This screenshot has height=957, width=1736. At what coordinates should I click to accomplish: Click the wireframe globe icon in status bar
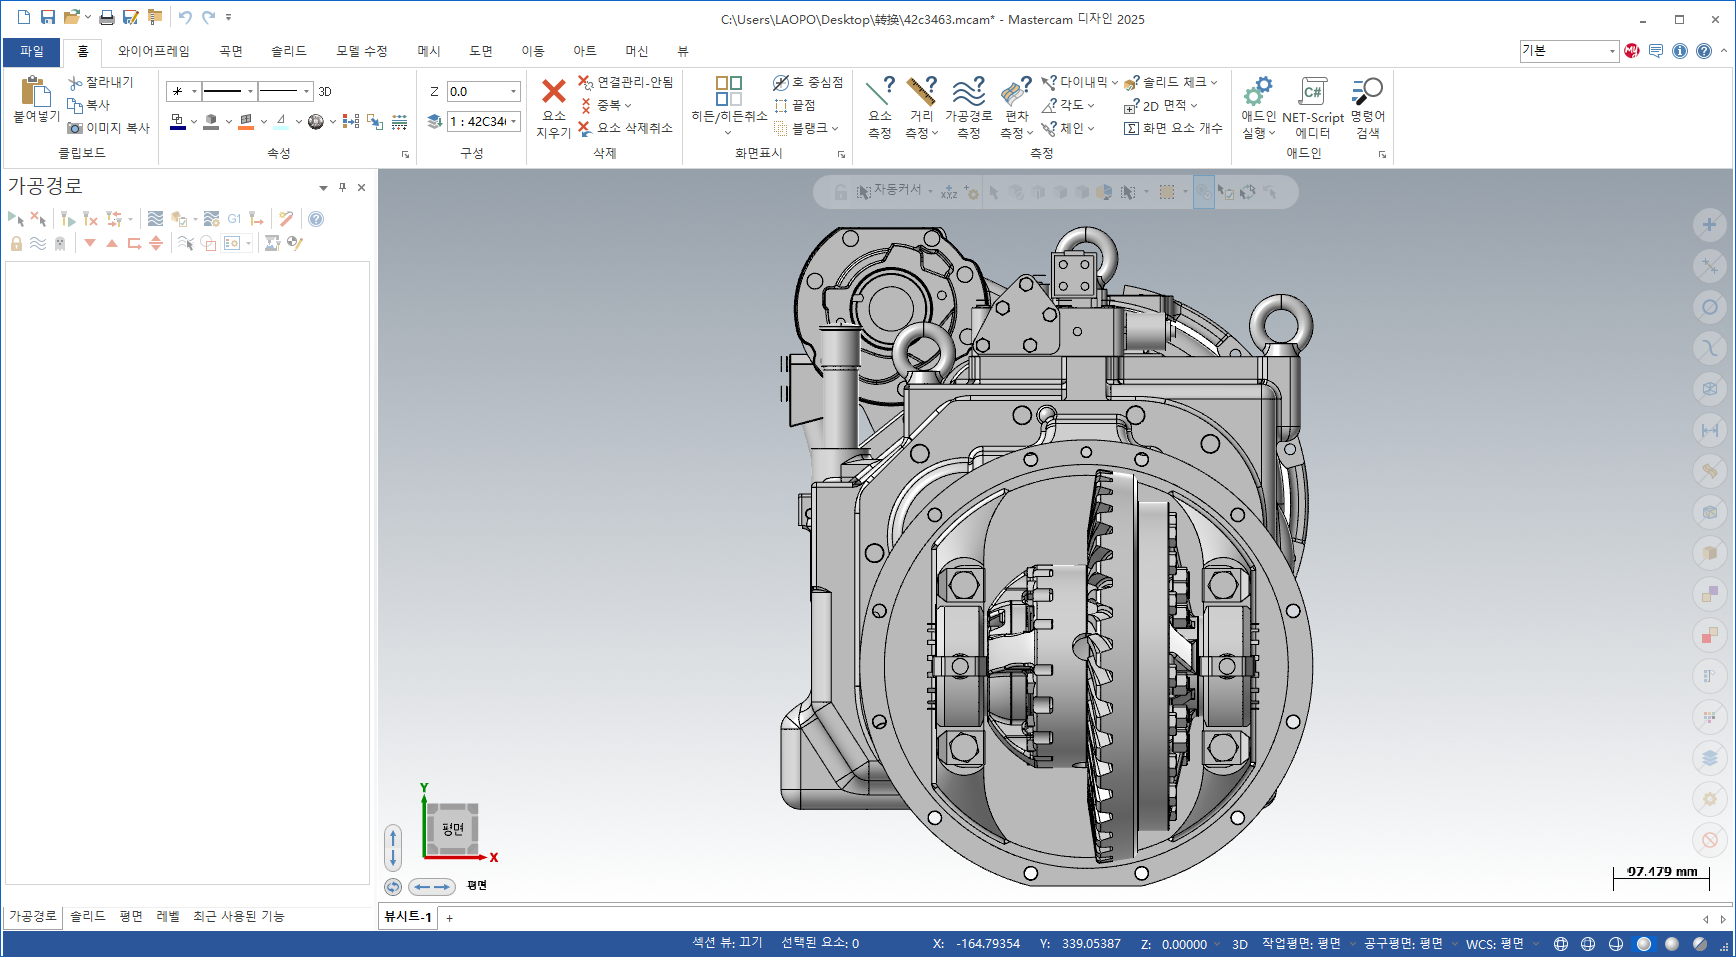[x=1561, y=944]
